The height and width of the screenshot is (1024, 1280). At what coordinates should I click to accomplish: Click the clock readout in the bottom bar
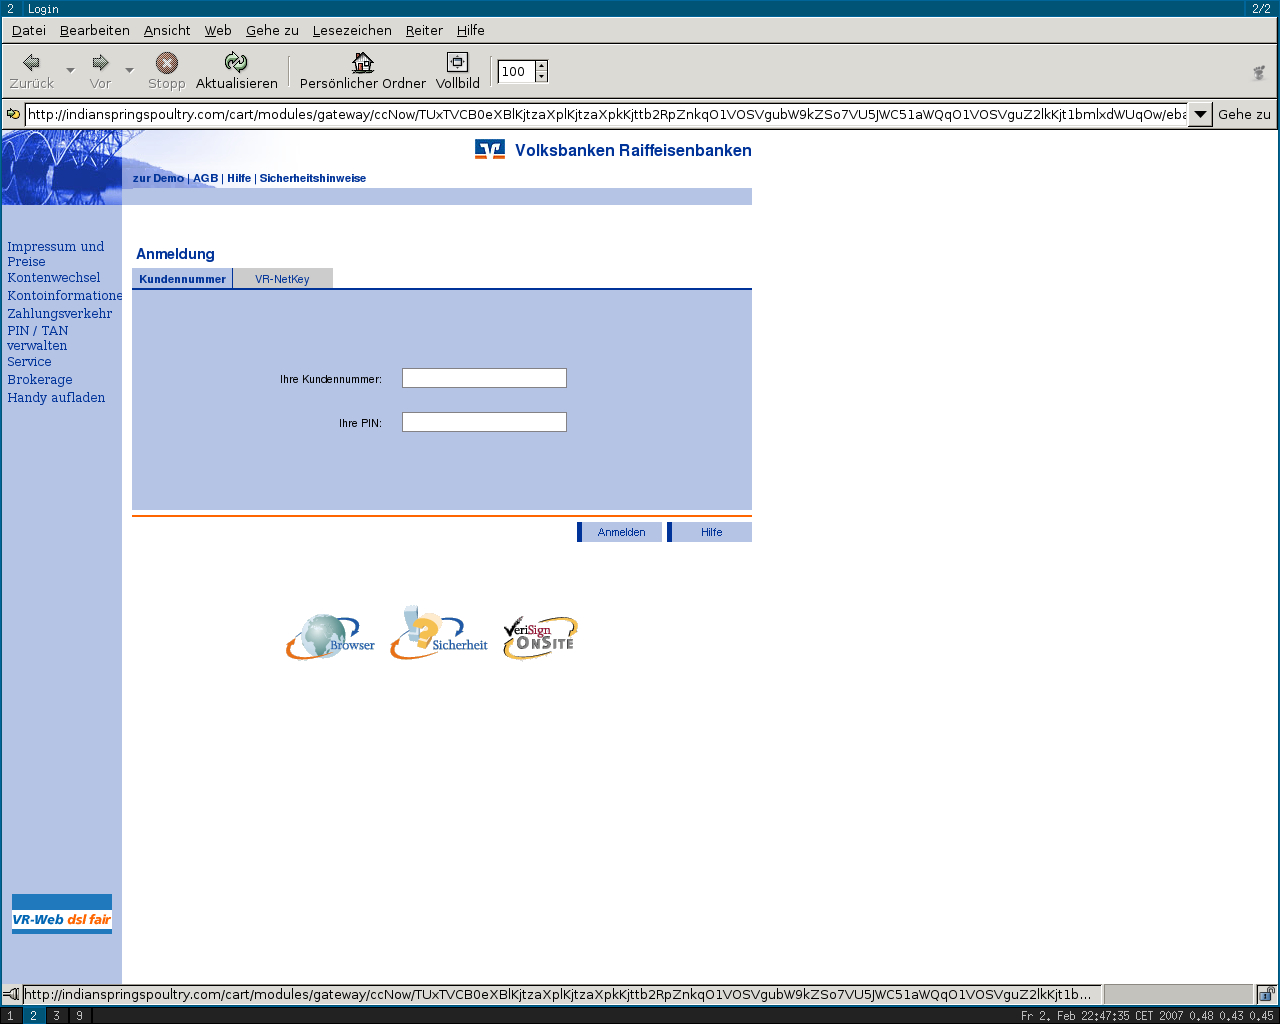point(1147,1016)
